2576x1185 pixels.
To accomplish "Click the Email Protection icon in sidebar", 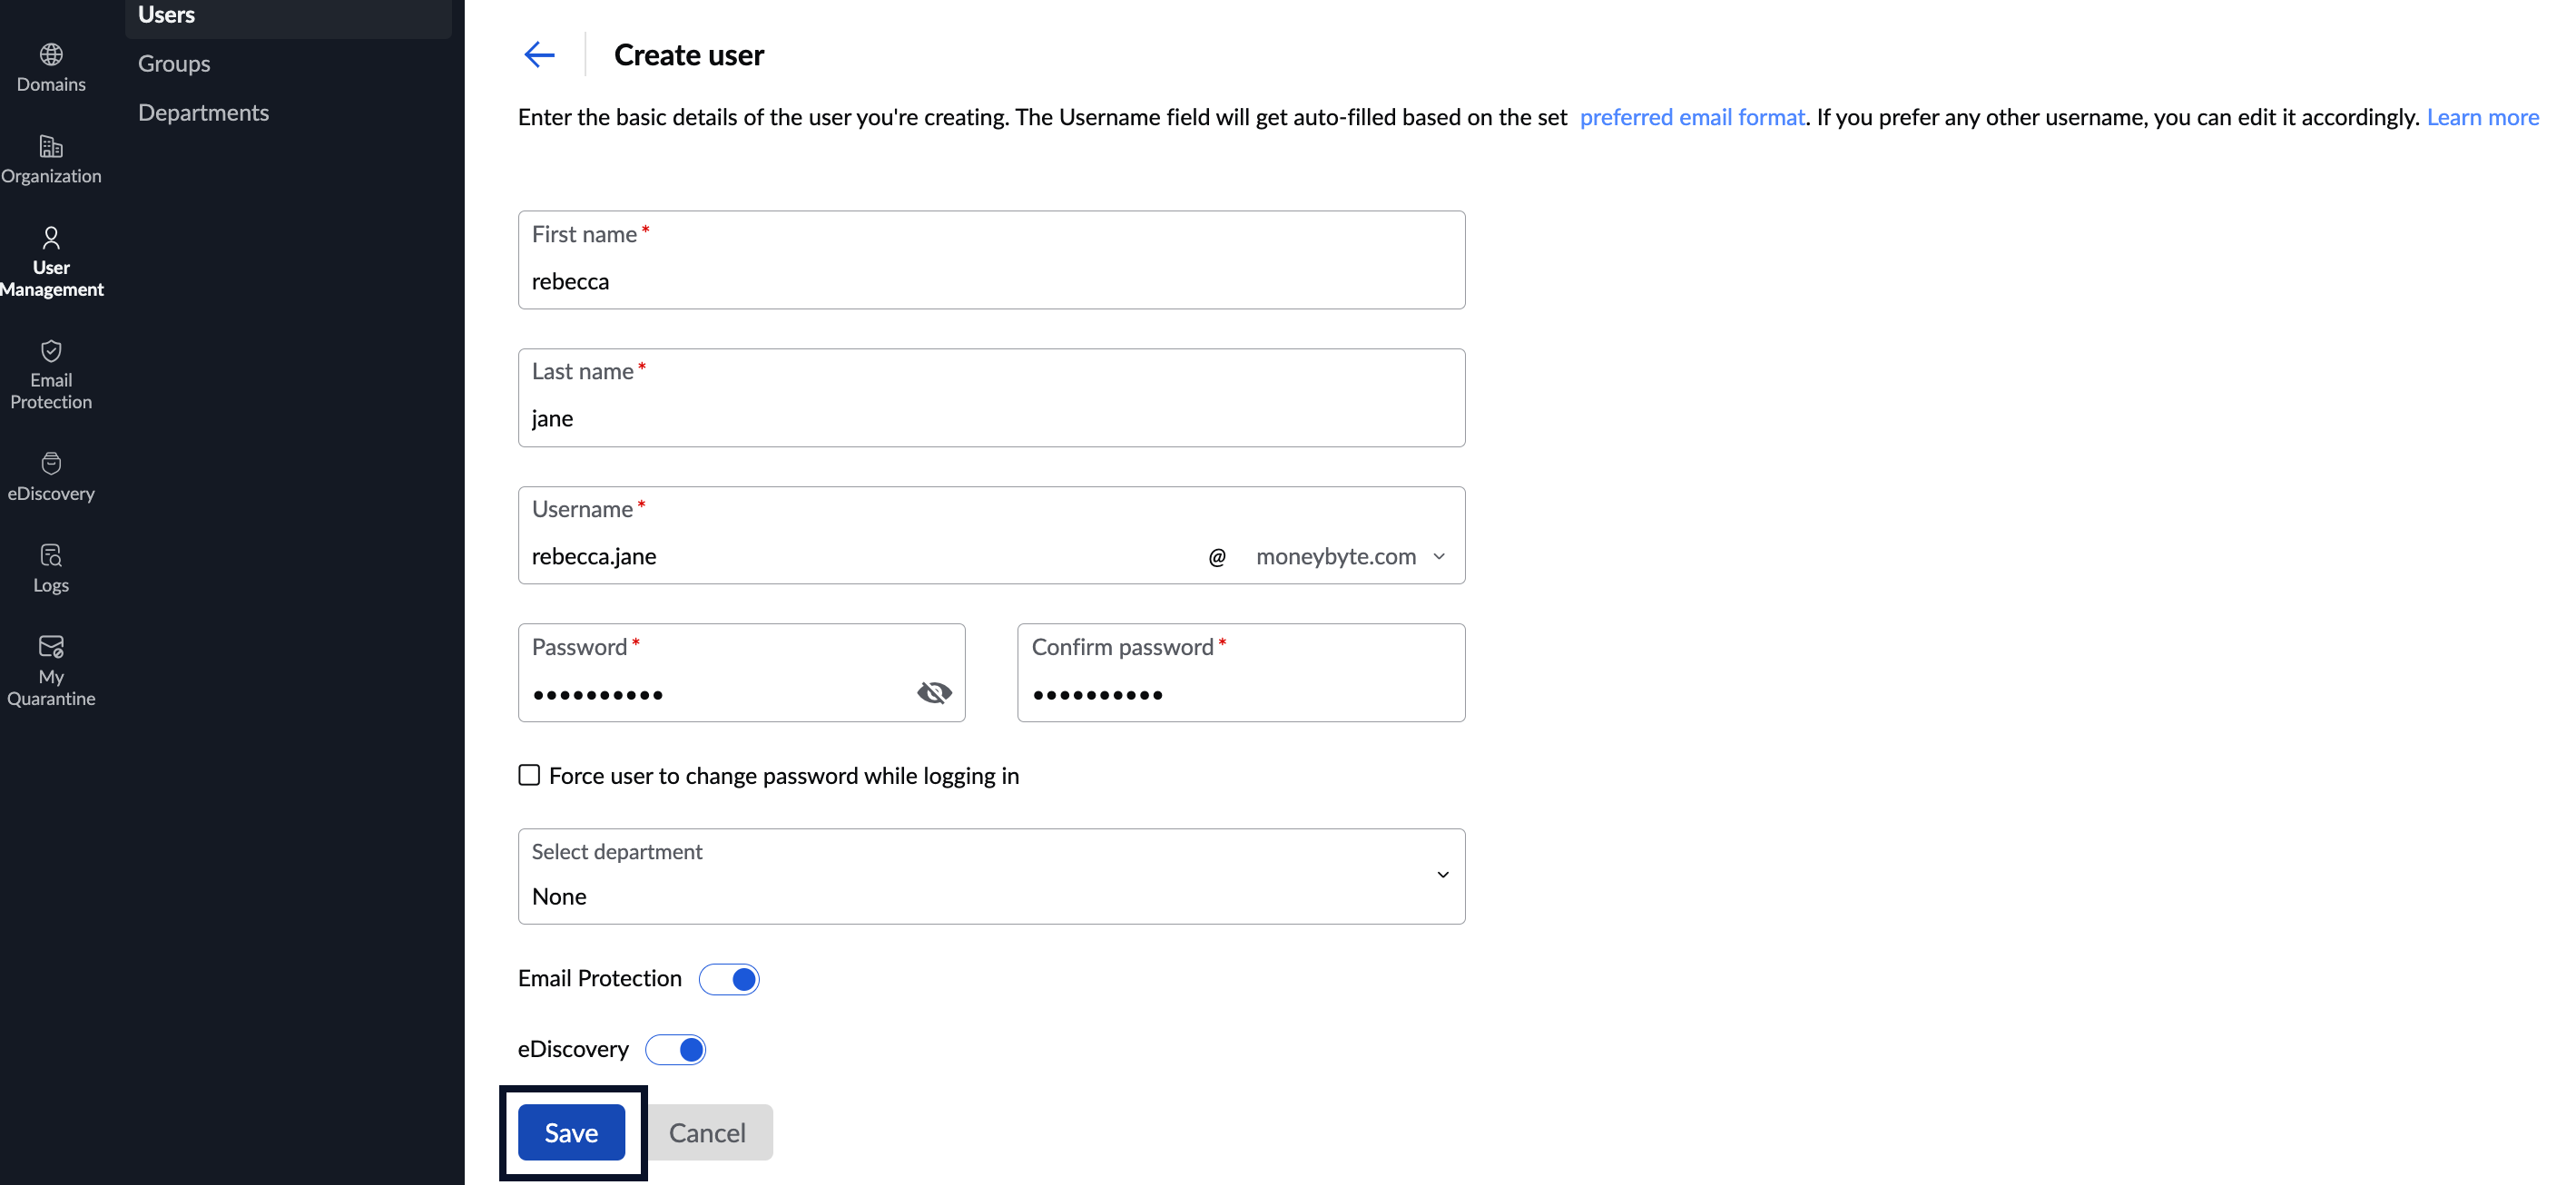I will pyautogui.click(x=49, y=351).
